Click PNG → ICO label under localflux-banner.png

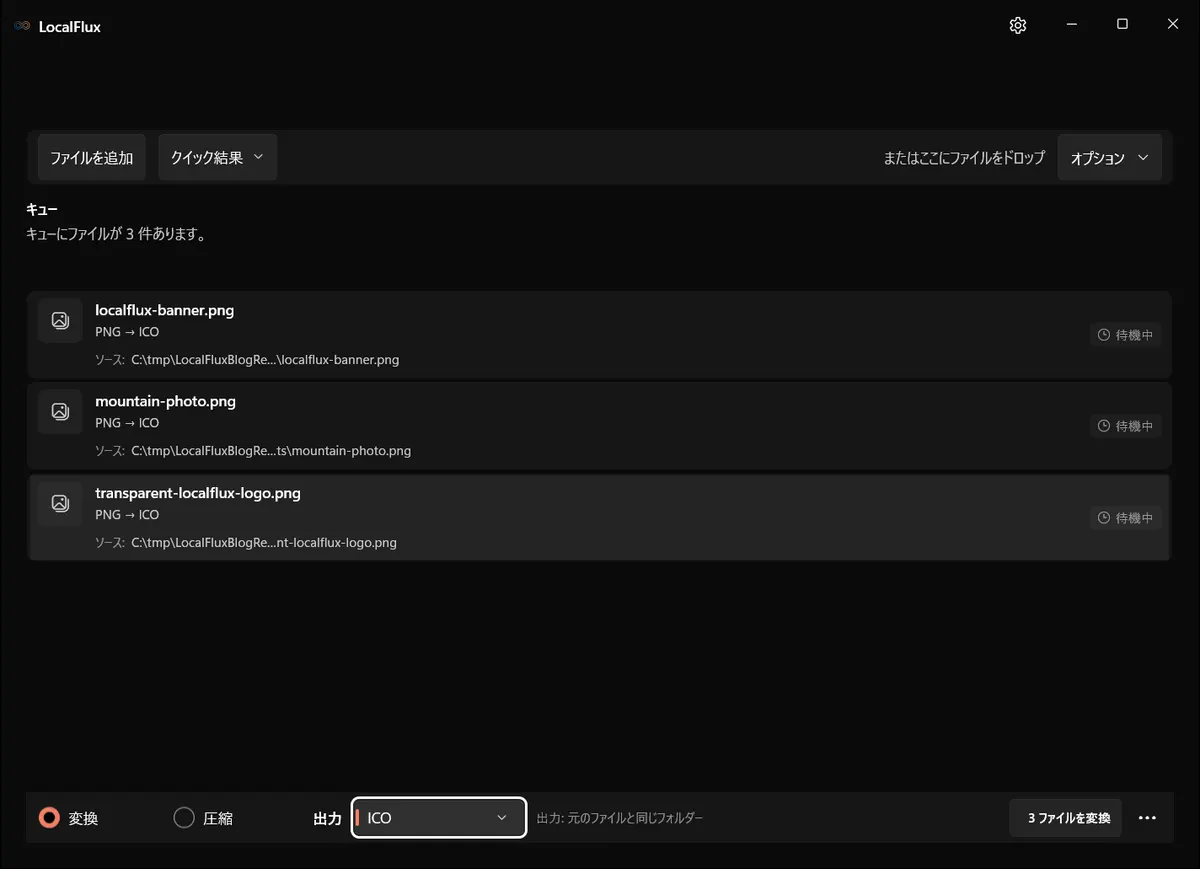(127, 332)
